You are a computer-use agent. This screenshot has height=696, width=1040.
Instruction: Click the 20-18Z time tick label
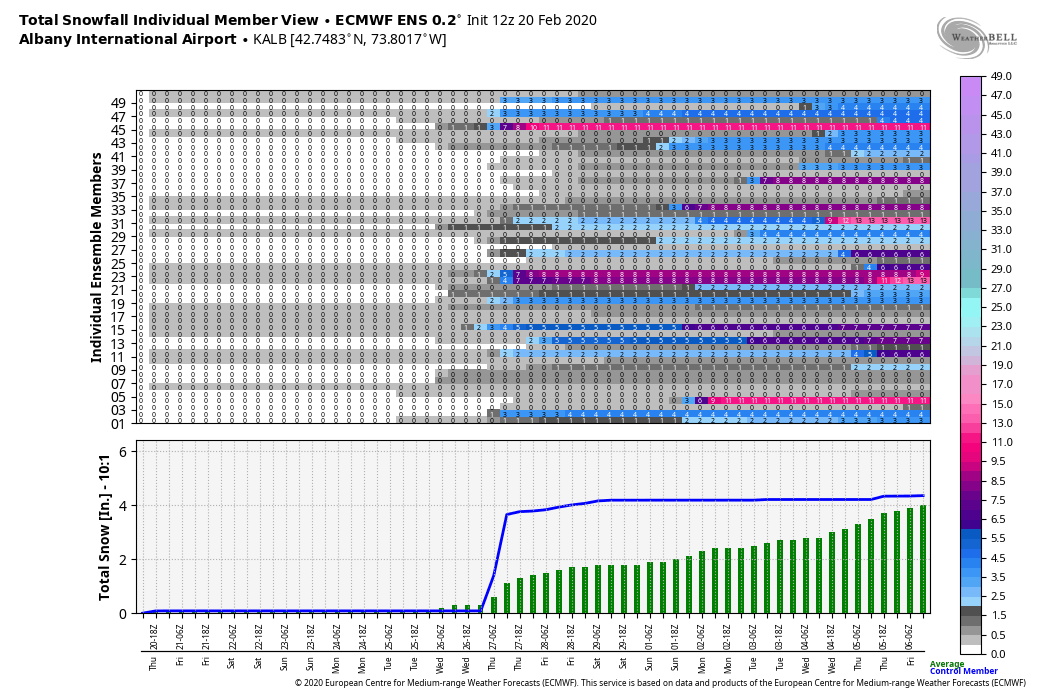[x=154, y=637]
